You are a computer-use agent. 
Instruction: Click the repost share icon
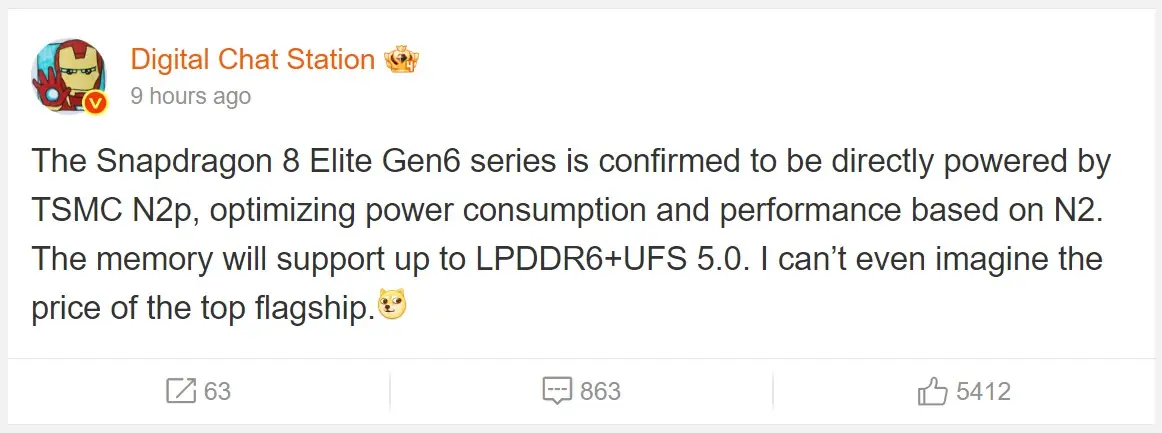click(180, 391)
